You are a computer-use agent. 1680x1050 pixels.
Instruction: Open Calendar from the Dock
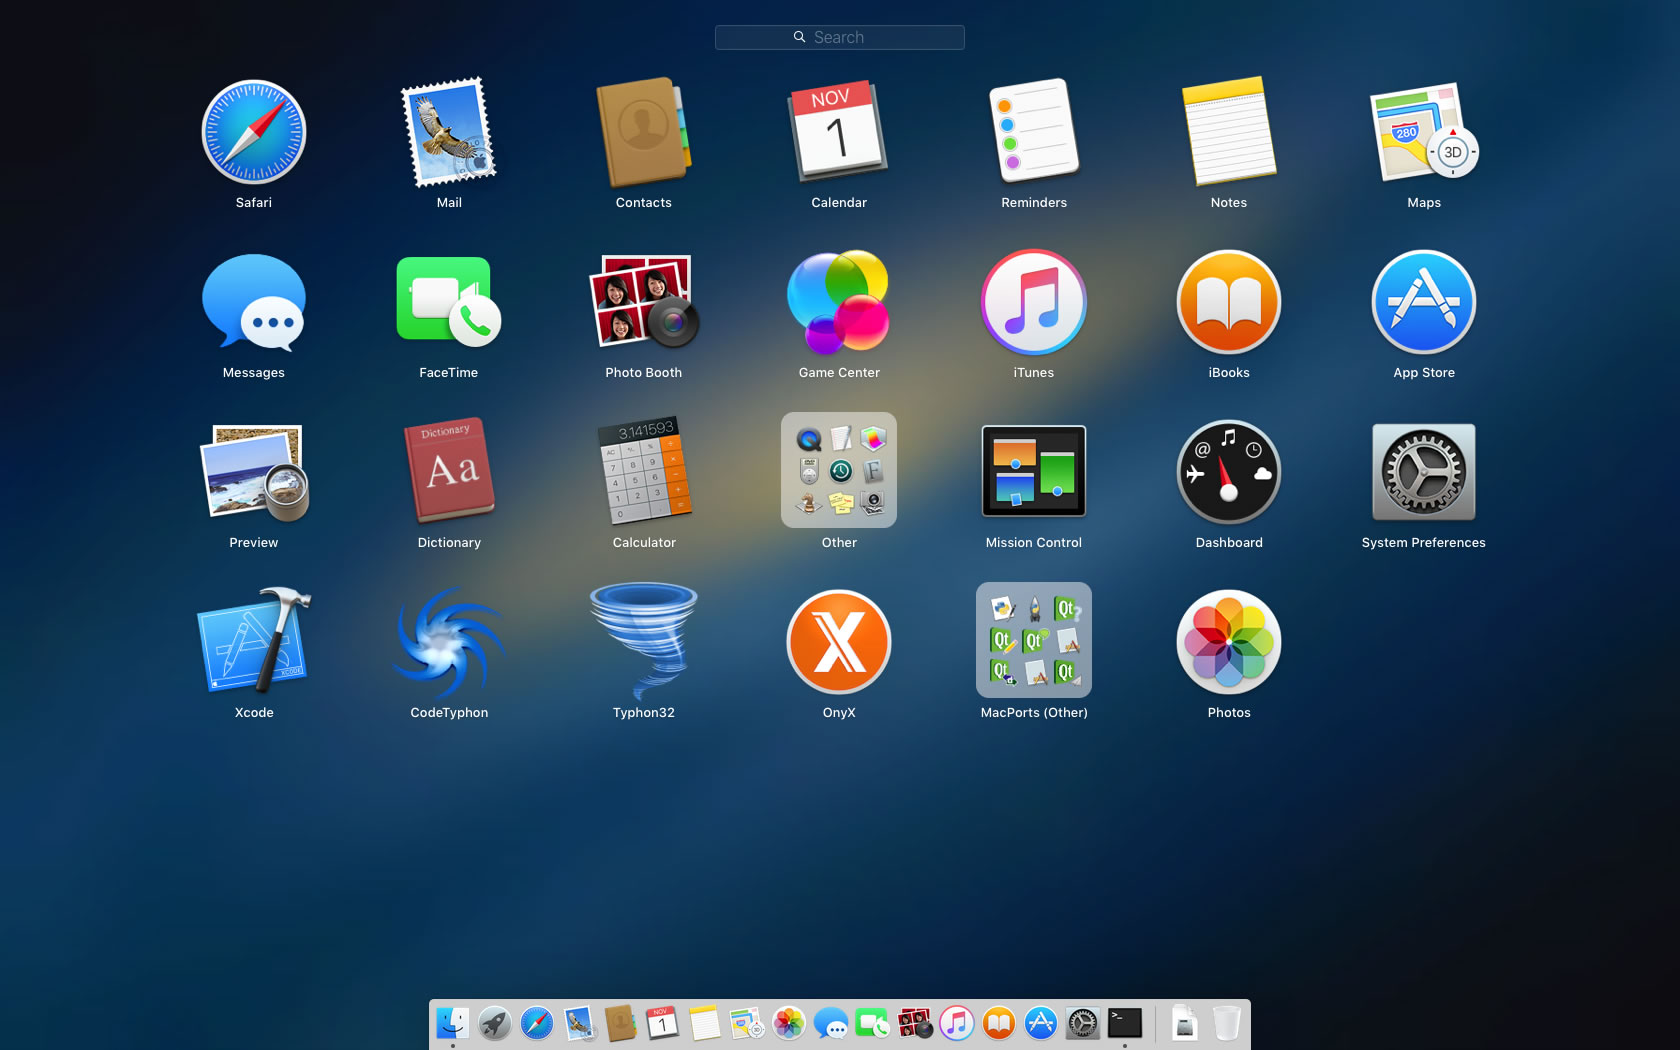663,1023
